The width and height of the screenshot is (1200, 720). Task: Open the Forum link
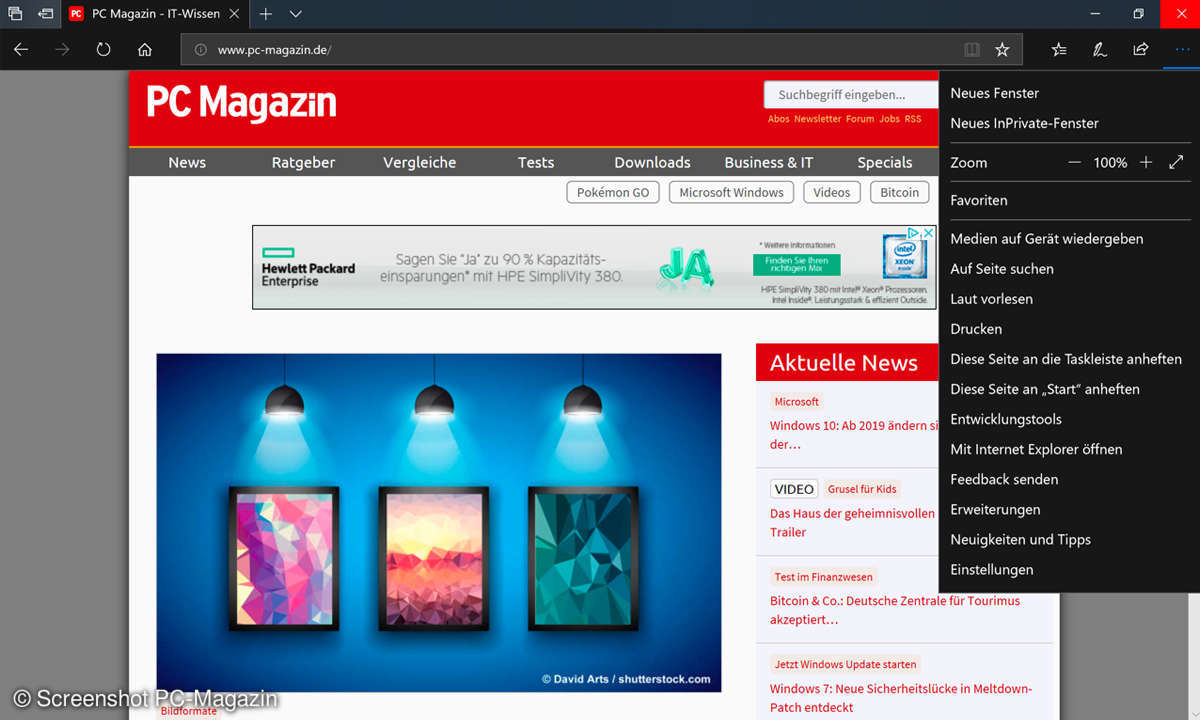[860, 119]
